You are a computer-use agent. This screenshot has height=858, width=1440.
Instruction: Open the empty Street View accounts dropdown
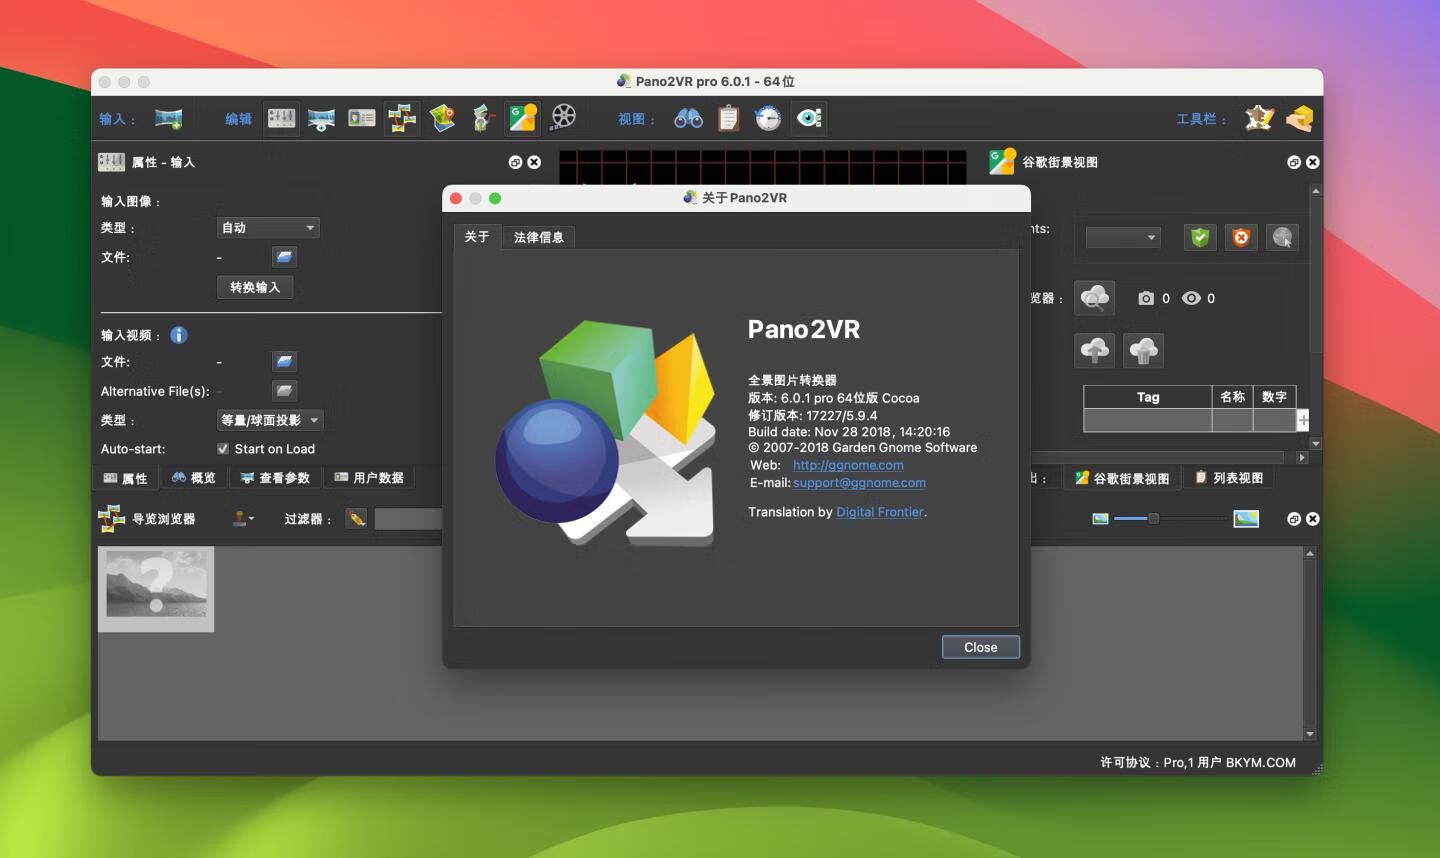[1123, 237]
